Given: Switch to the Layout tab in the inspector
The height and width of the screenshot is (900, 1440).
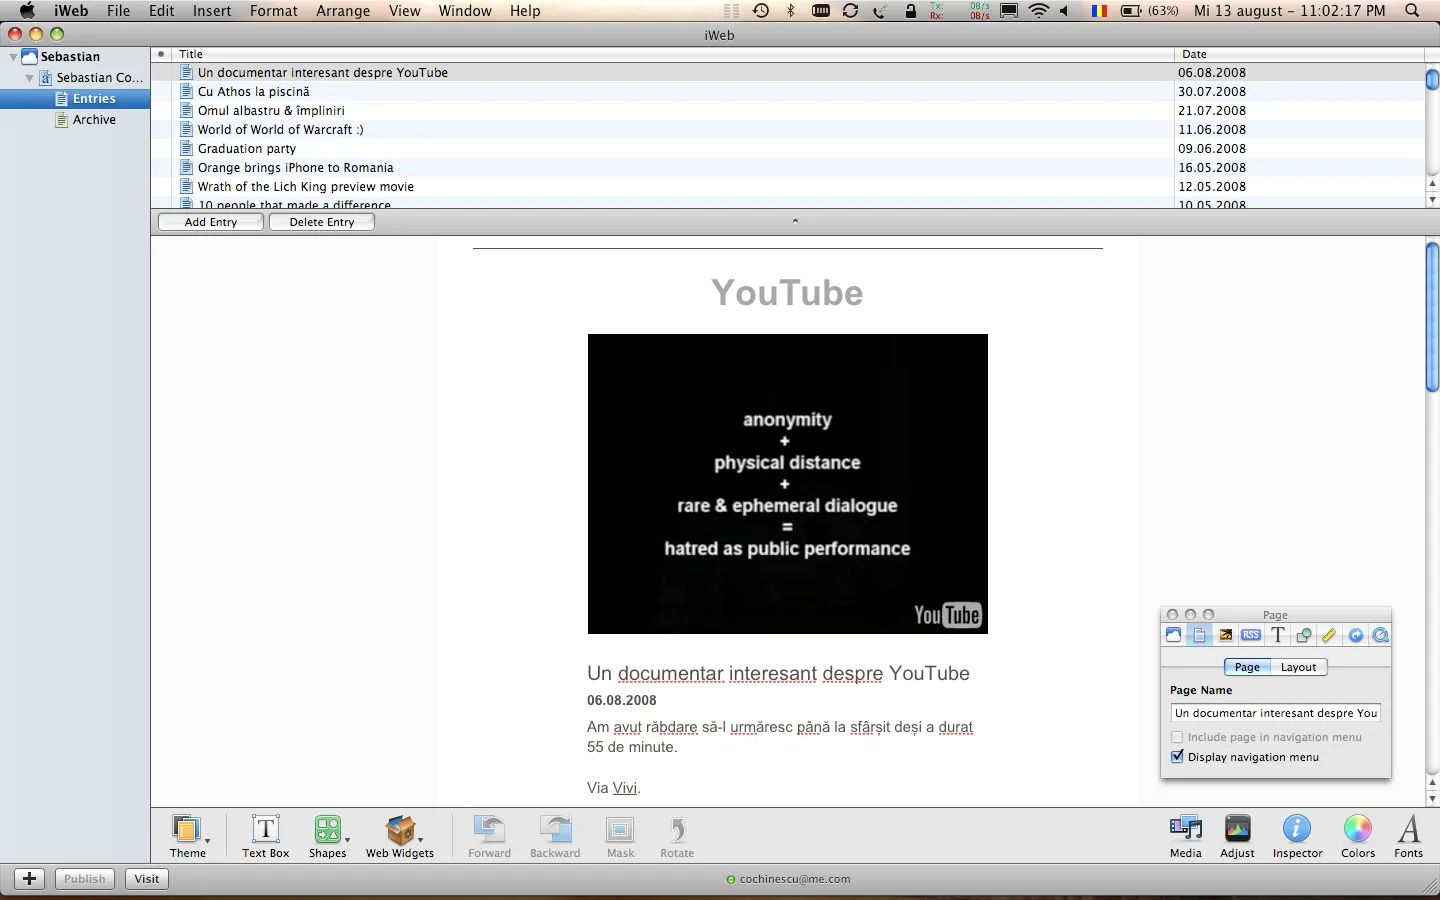Looking at the screenshot, I should tap(1299, 667).
